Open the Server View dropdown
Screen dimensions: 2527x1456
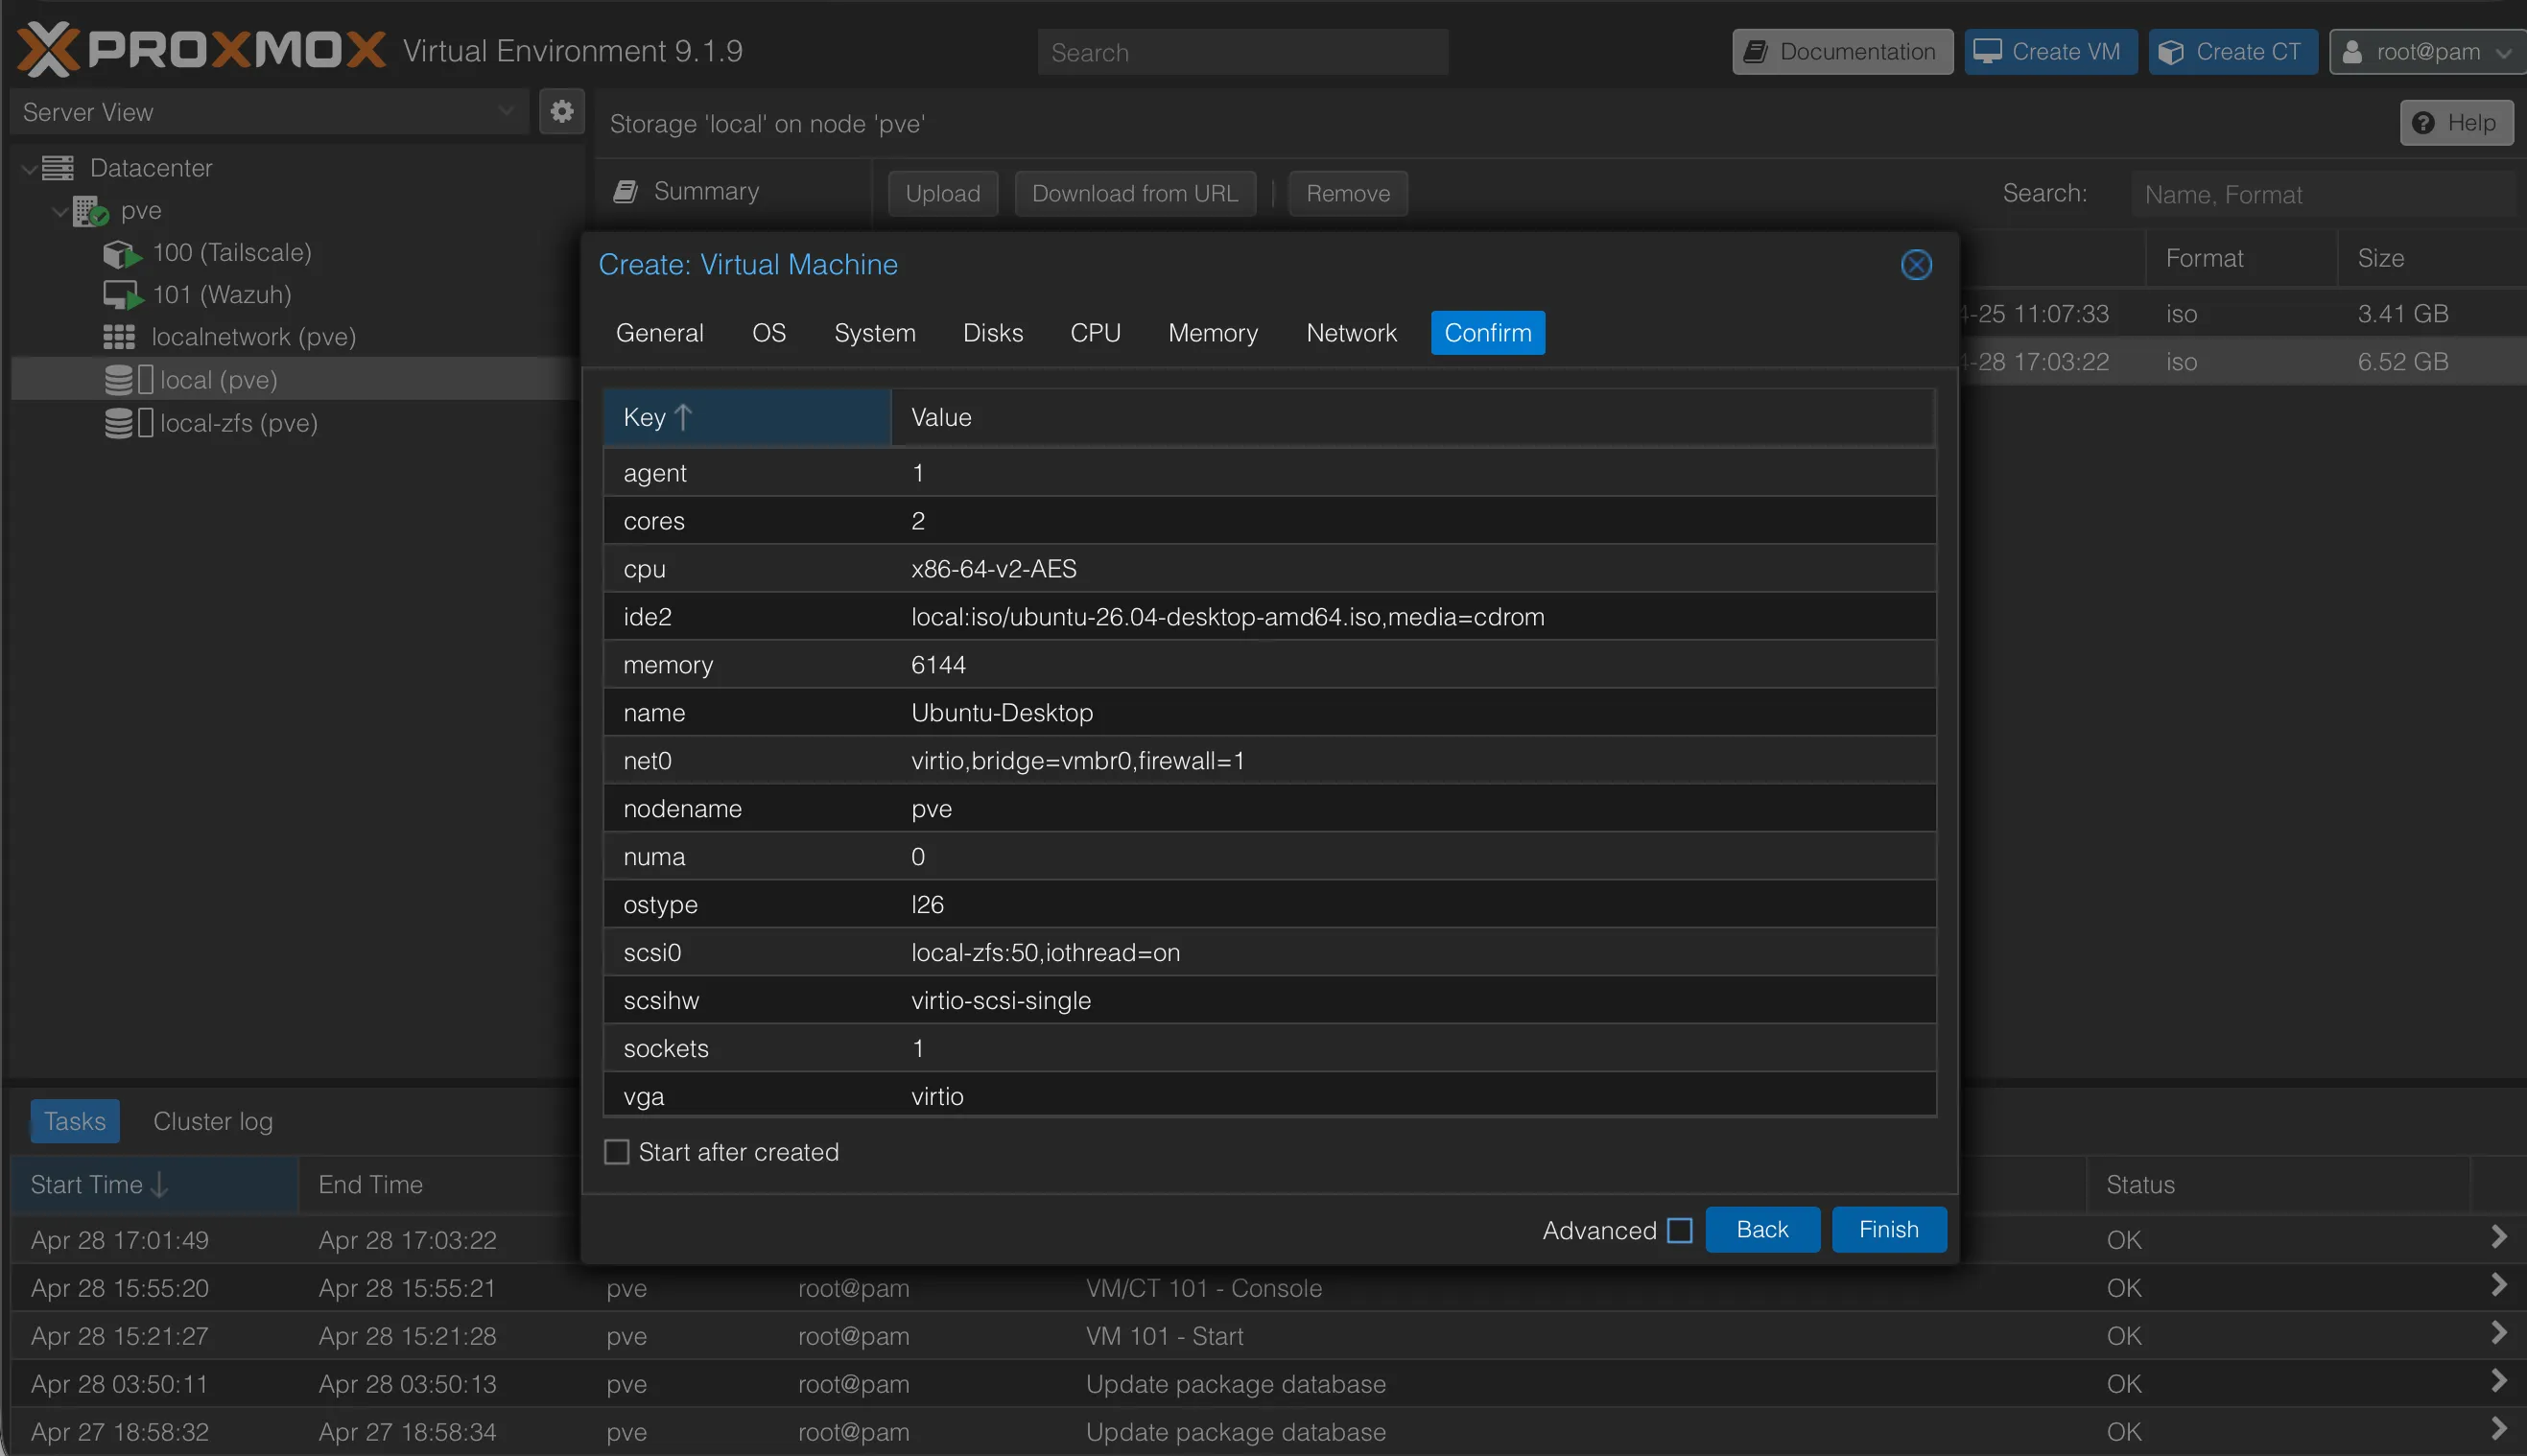pos(506,111)
